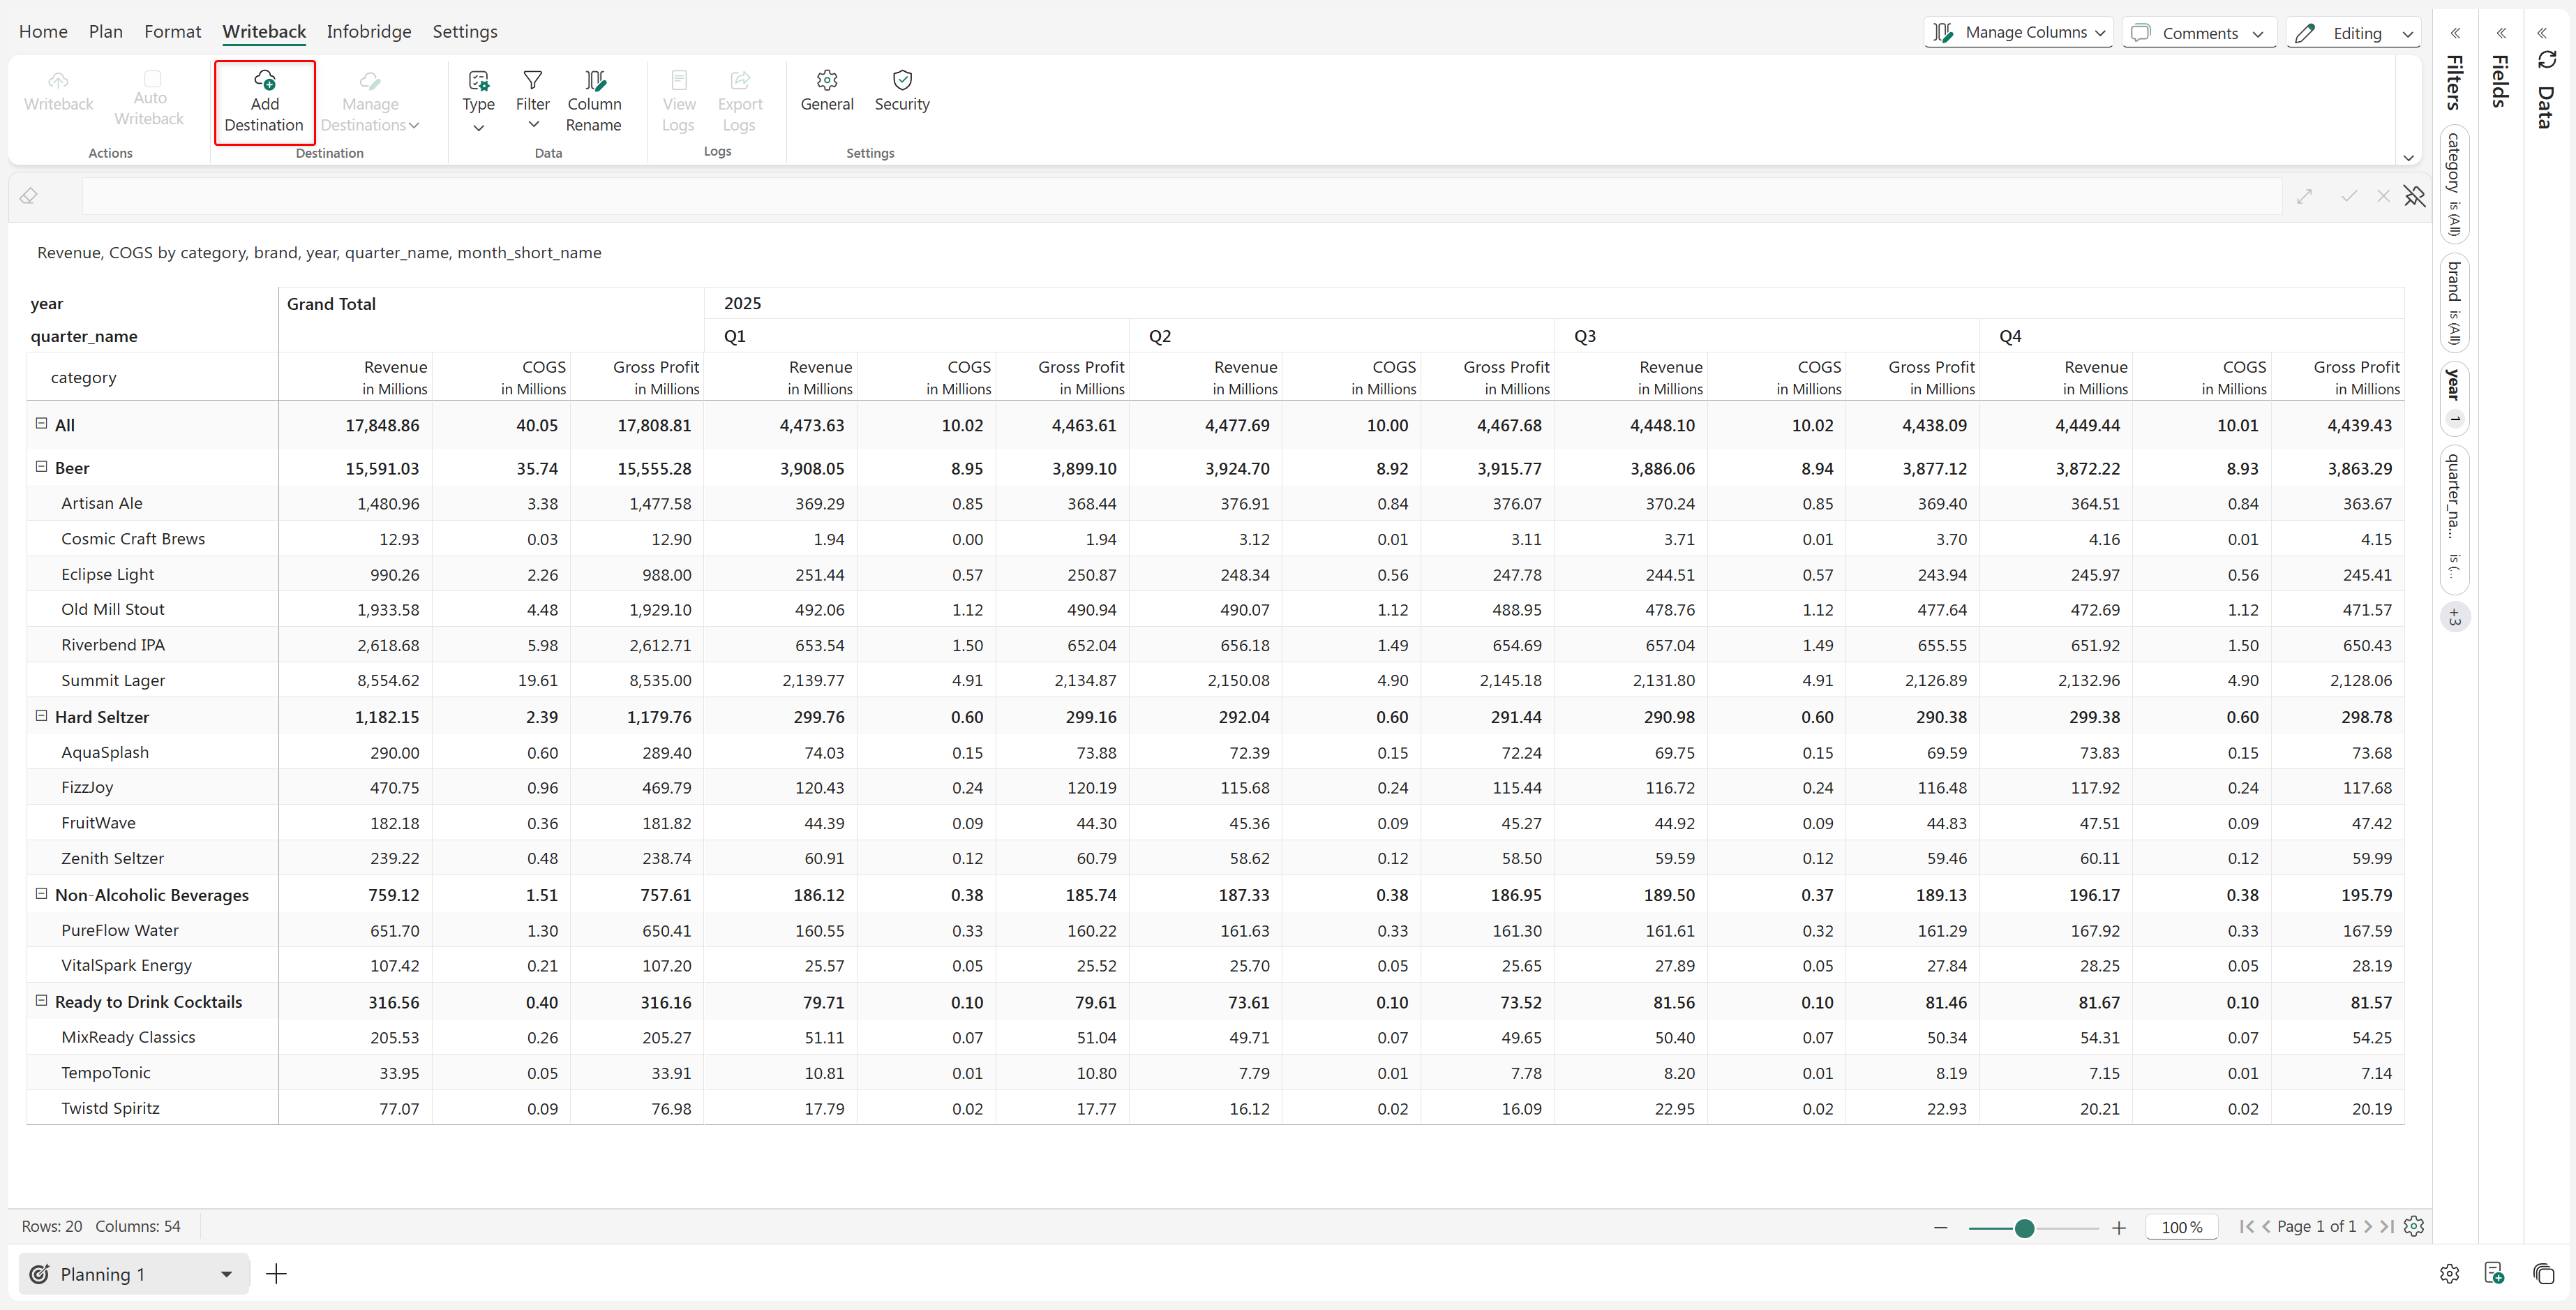Viewport: 2576px width, 1310px height.
Task: Open the Filter menu button
Action: [532, 101]
